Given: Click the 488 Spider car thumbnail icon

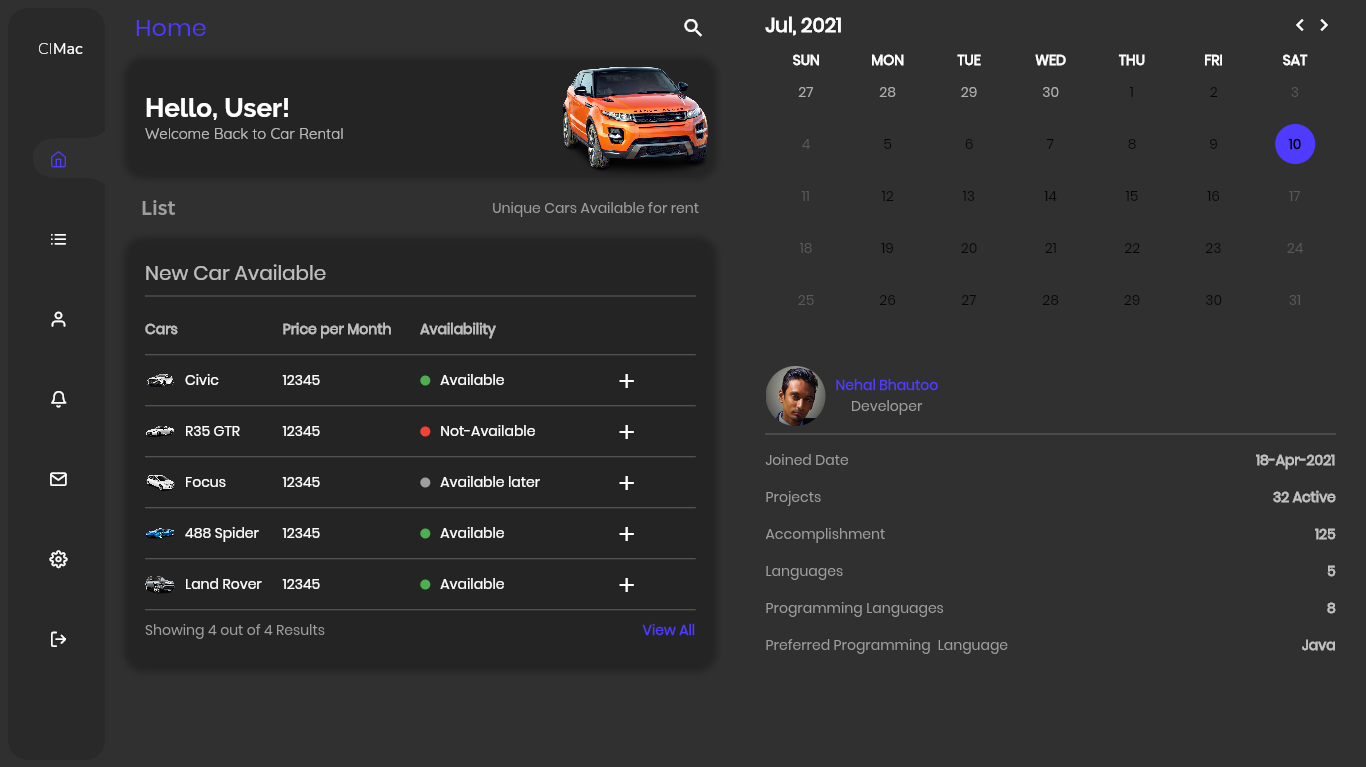Looking at the screenshot, I should coord(160,533).
